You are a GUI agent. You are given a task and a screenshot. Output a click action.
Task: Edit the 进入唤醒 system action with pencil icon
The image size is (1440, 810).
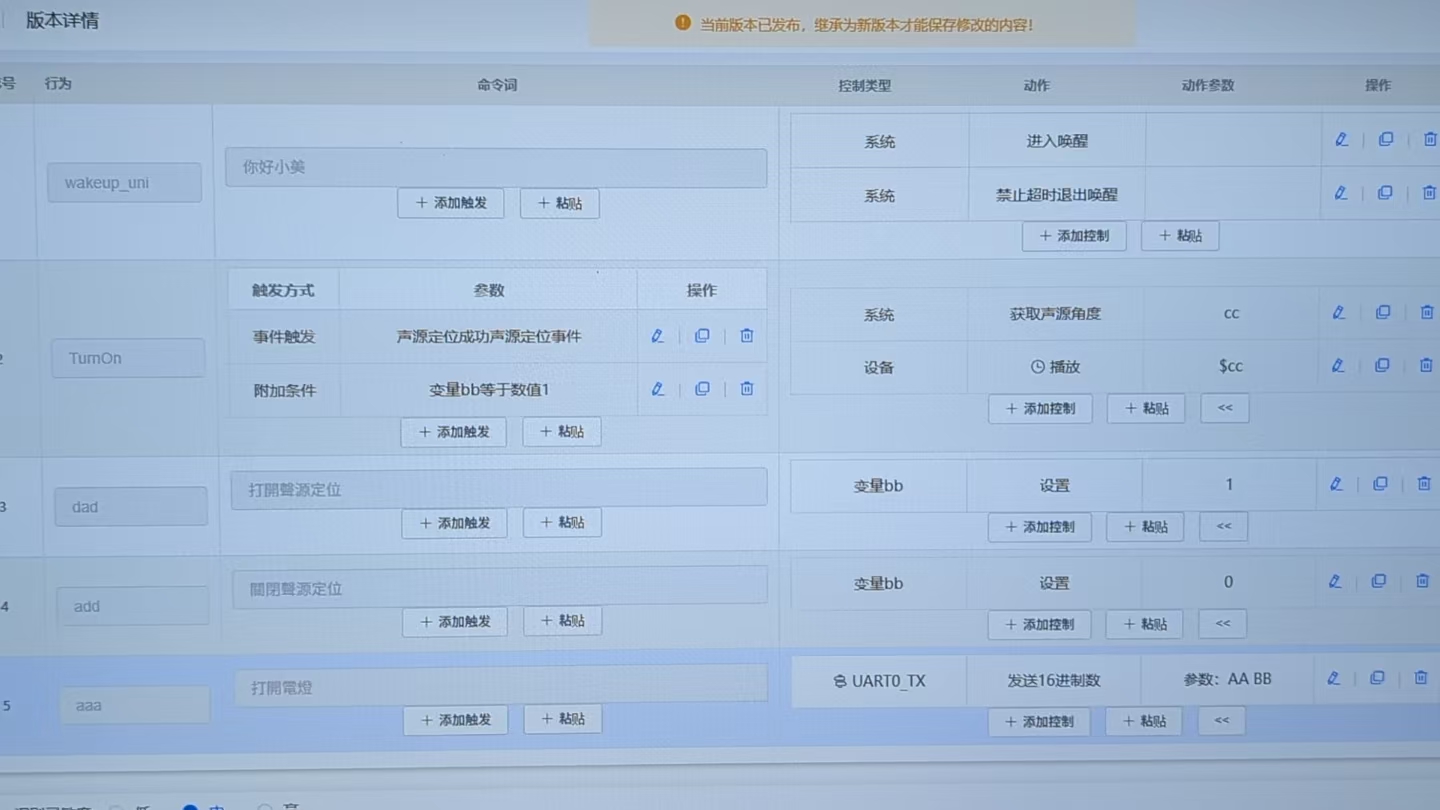point(1340,140)
